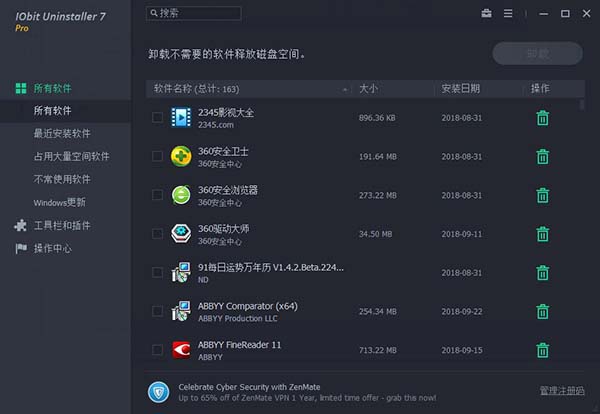Tick the checkbox for 91每日运势万年历

coord(157,272)
